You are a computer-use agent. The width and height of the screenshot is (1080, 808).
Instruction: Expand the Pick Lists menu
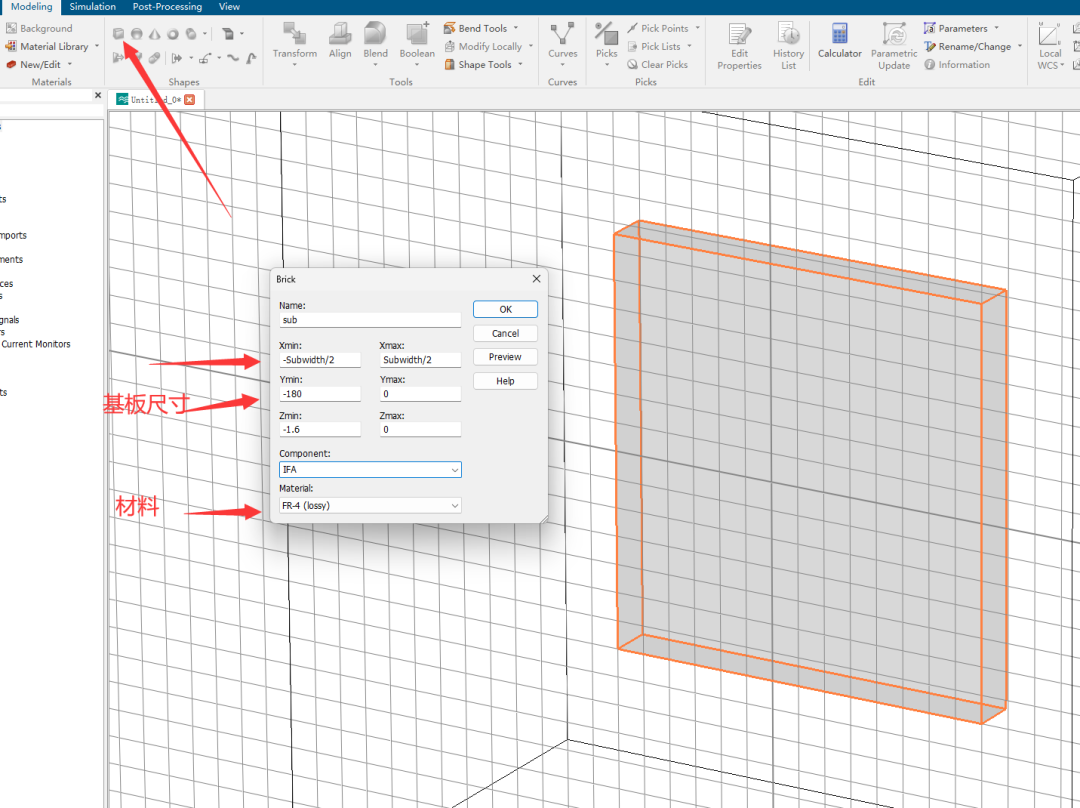tap(689, 46)
